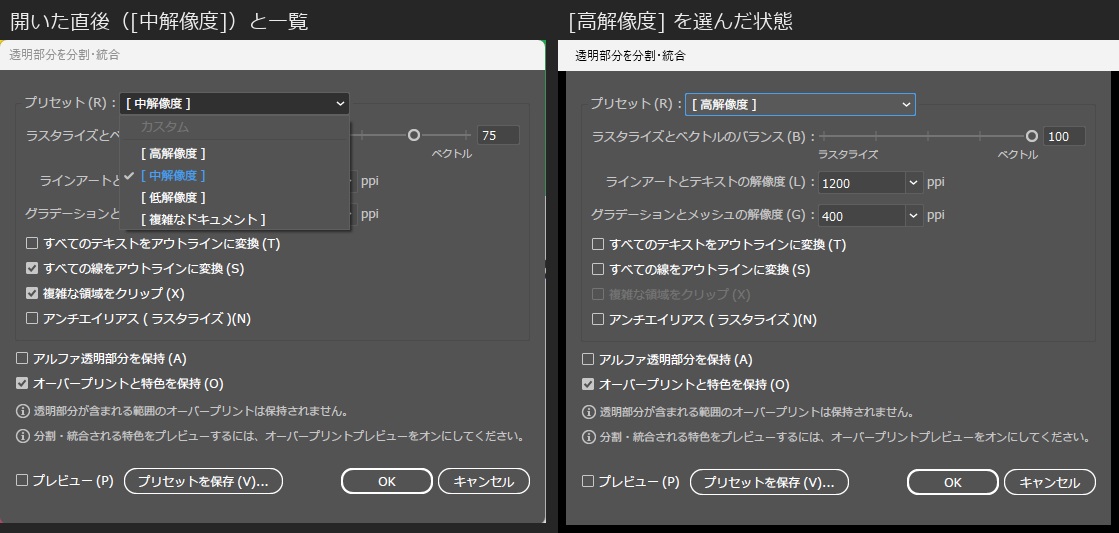Click info icon beside 分割・統合される特色 note, left dialog

click(x=23, y=436)
